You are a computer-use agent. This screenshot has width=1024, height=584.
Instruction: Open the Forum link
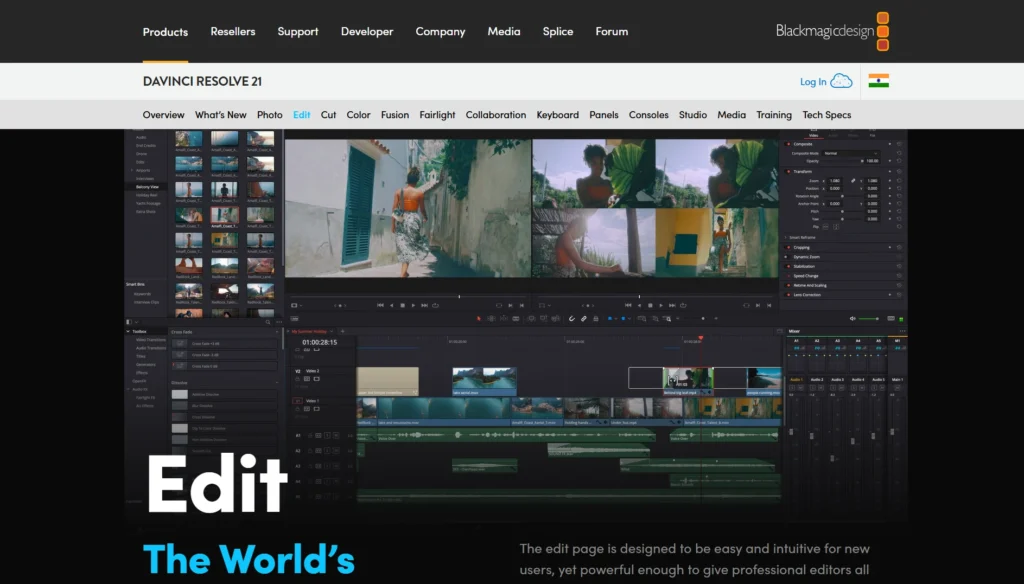[x=611, y=31]
